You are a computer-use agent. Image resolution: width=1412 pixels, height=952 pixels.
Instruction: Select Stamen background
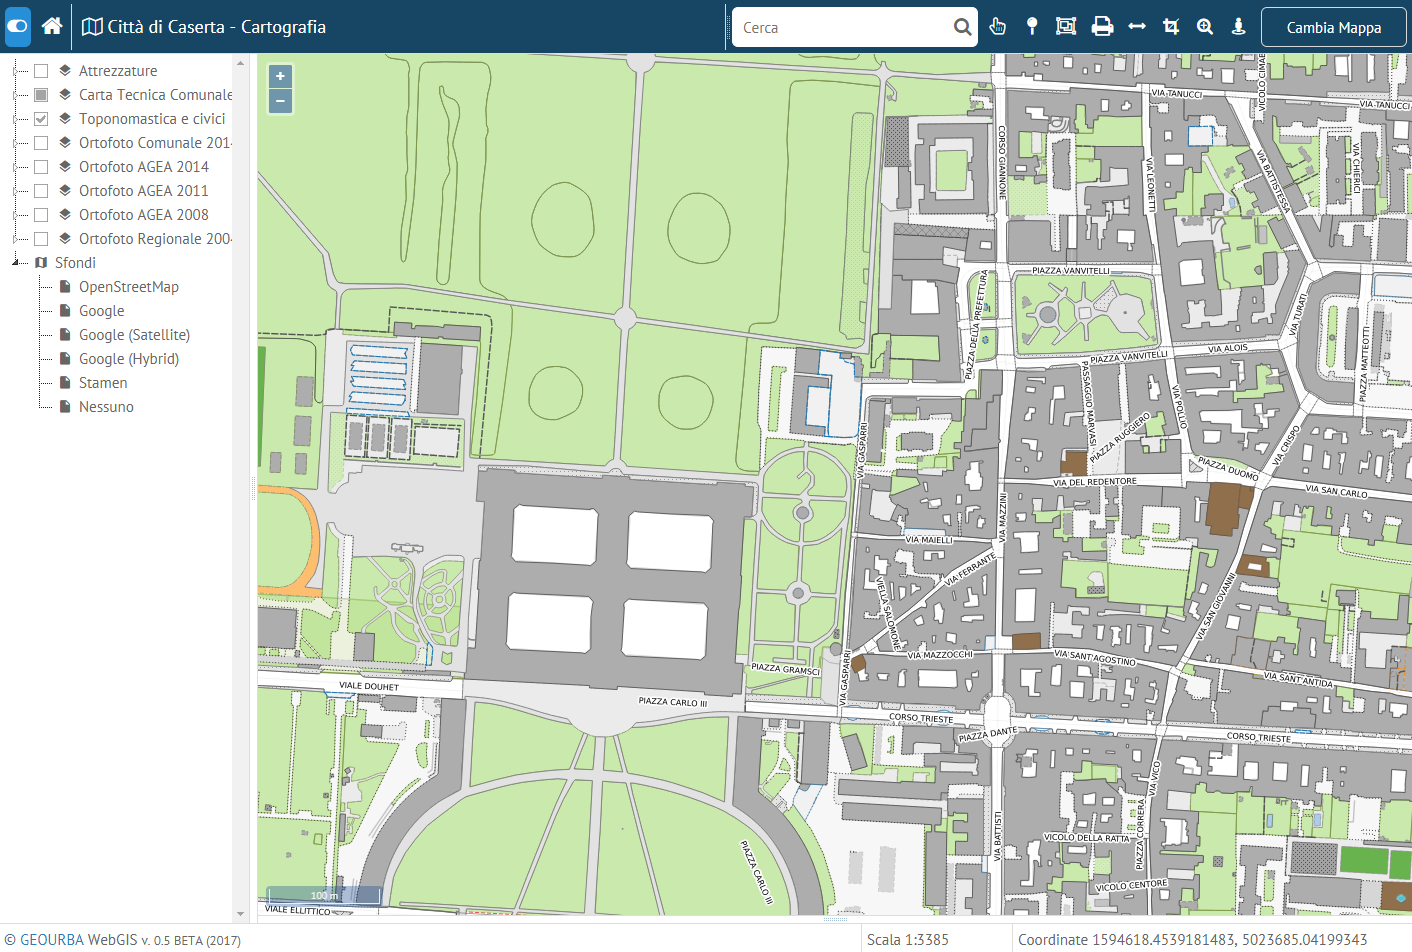(x=103, y=383)
